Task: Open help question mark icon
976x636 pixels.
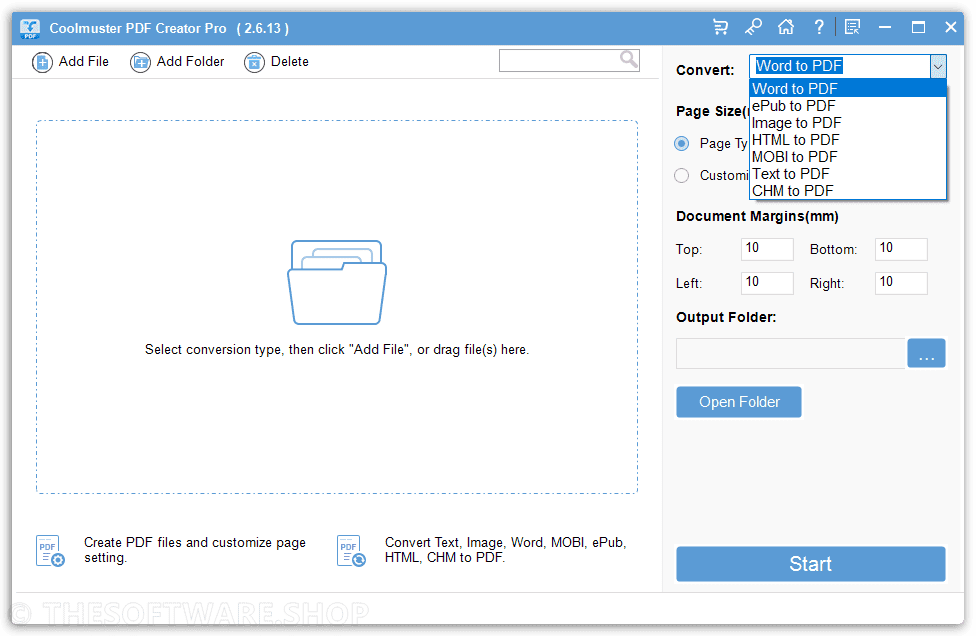Action: 819,27
